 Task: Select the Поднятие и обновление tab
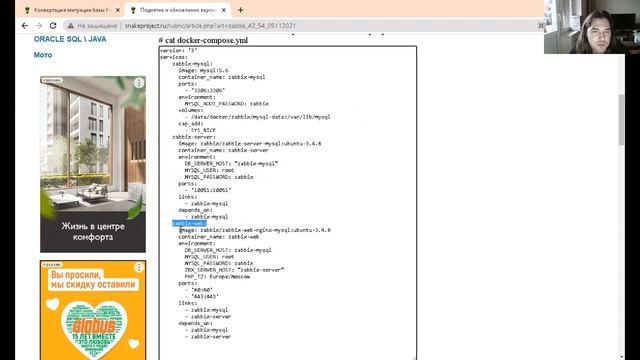(178, 10)
